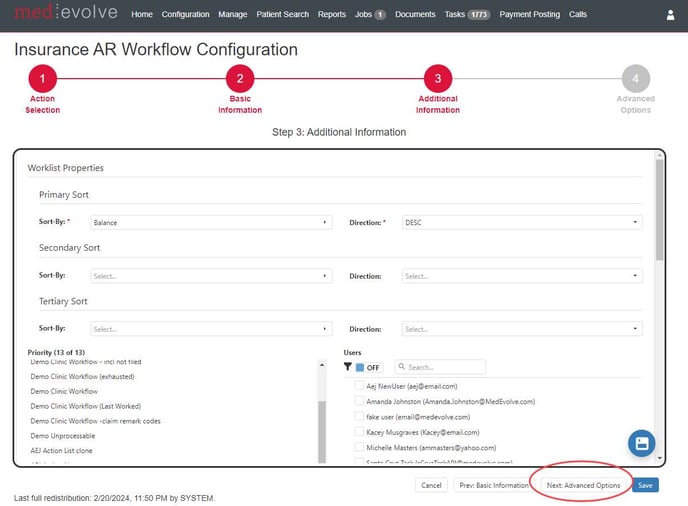Click Next: Advanced Options button
Screen dimensions: 688x506
coord(584,485)
